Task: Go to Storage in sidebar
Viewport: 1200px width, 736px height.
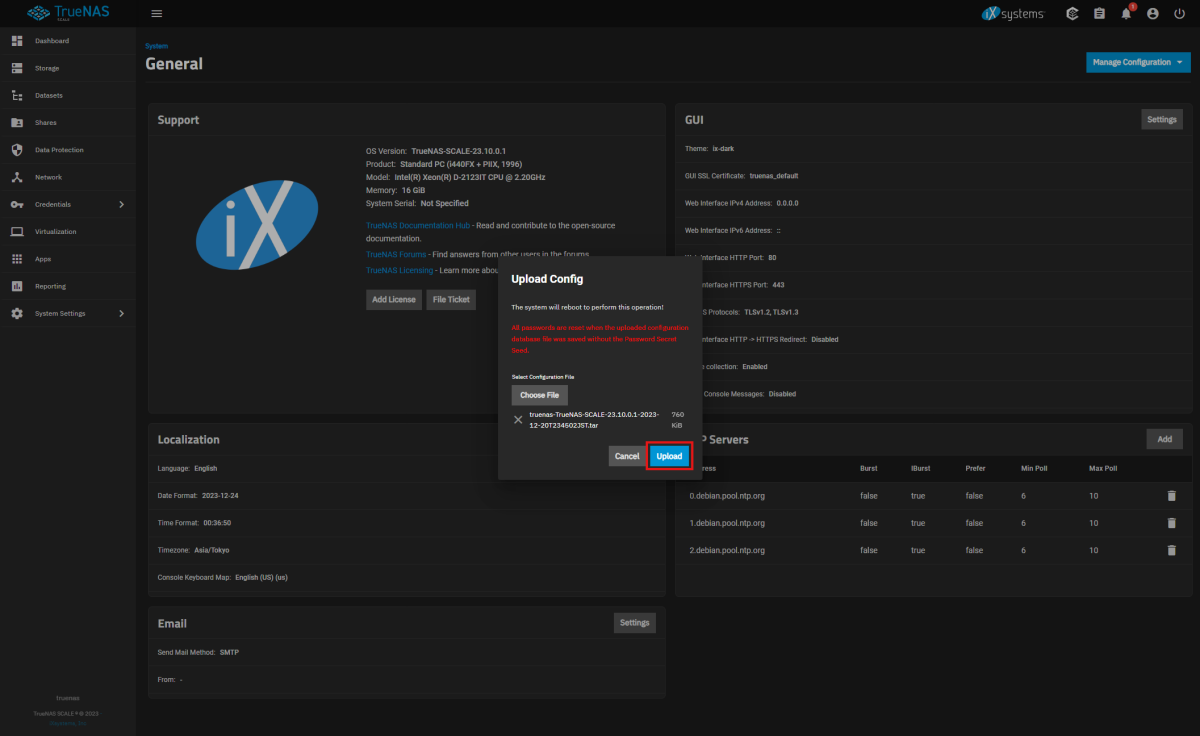Action: pos(47,68)
